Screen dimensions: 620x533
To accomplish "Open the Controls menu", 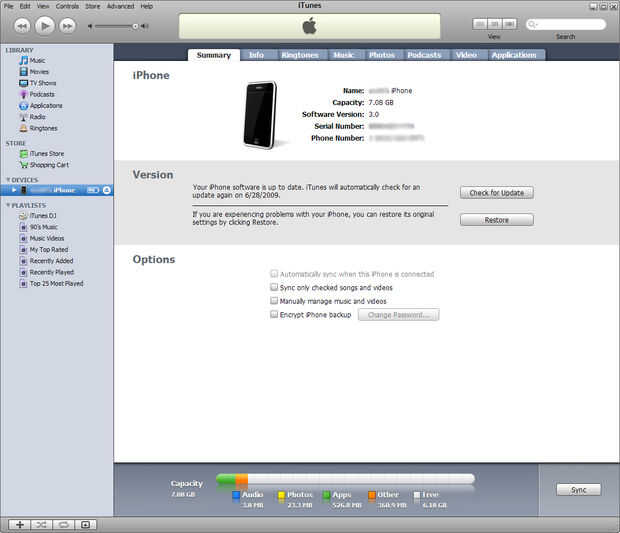I will tap(67, 6).
